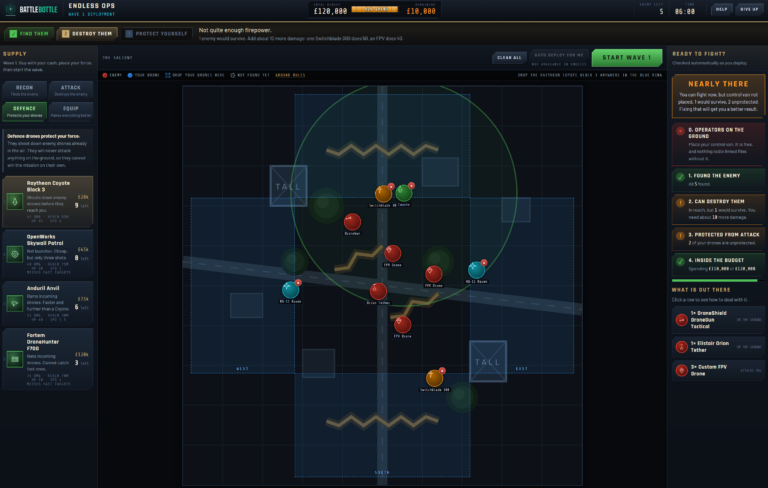Click the Clear All button
This screenshot has height=488, width=768.
point(509,57)
